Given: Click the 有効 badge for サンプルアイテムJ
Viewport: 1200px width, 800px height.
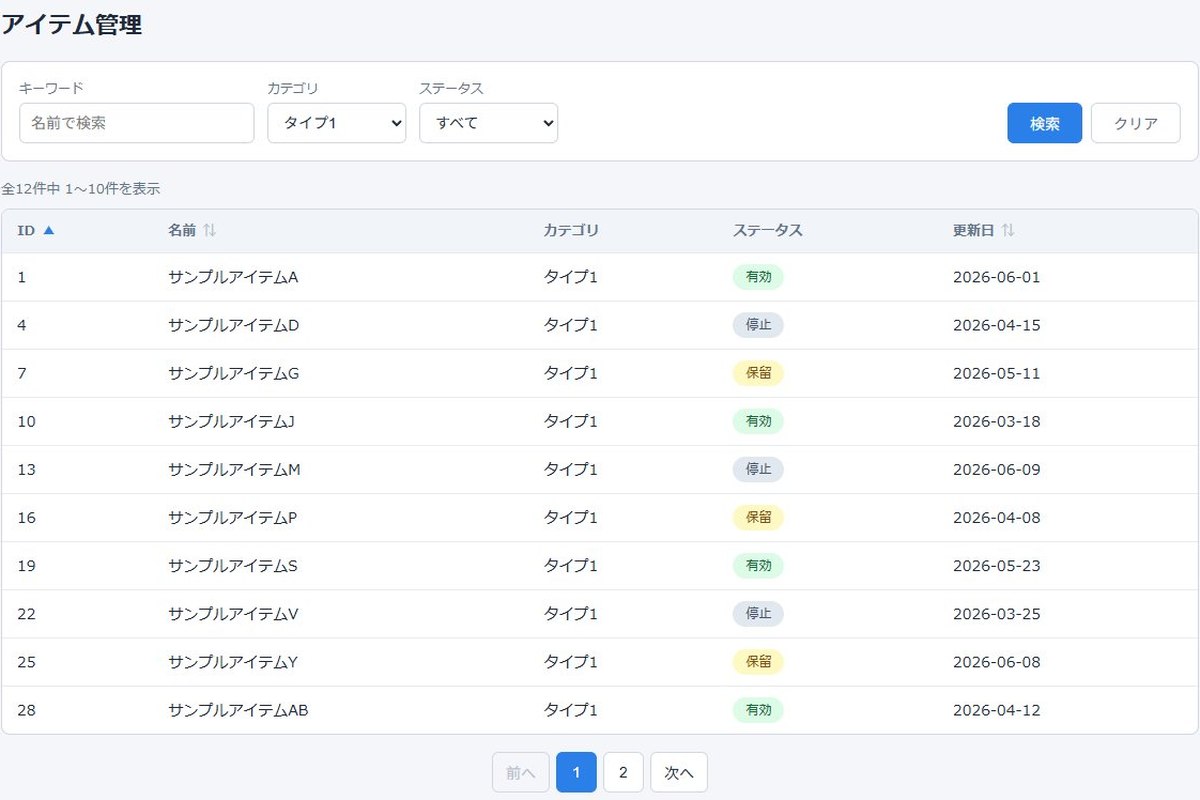Looking at the screenshot, I should pyautogui.click(x=758, y=421).
